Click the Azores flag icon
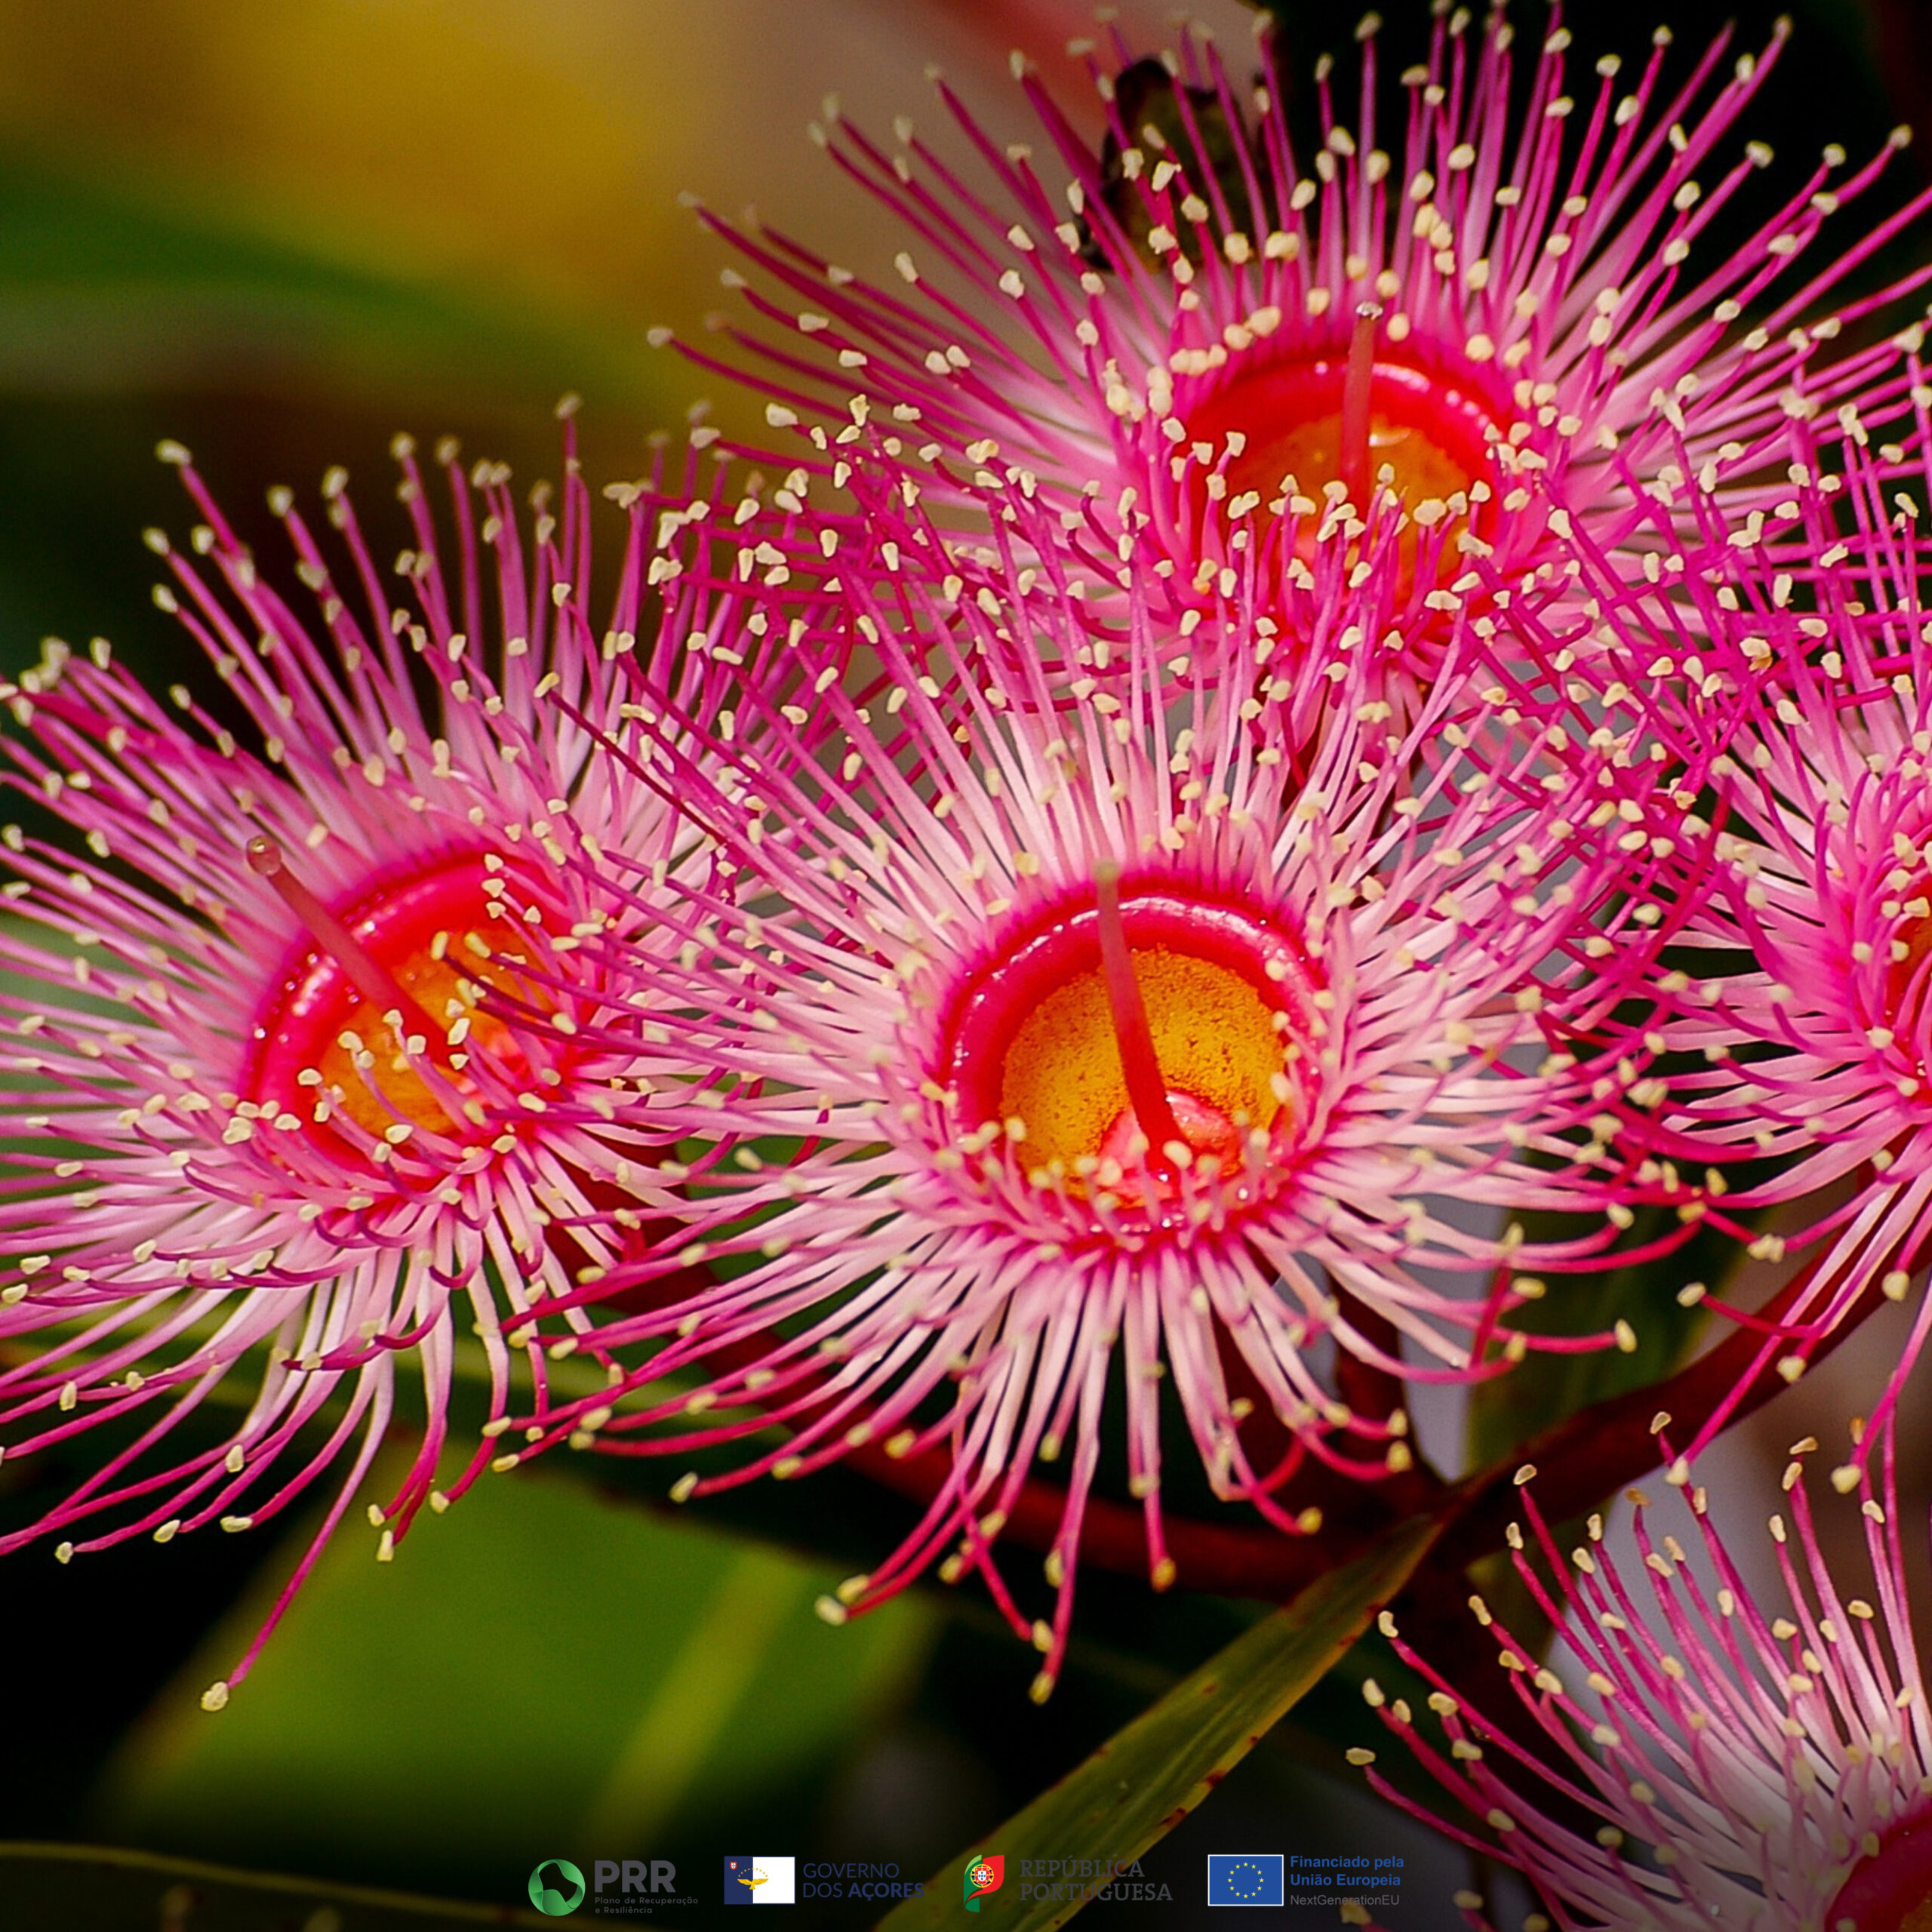Viewport: 1932px width, 1932px height. pyautogui.click(x=759, y=1880)
